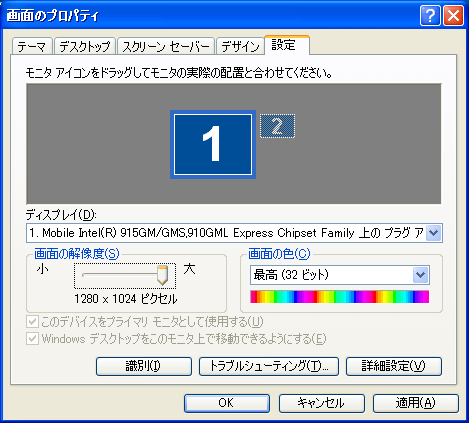Viewport: 469px width, 423px height.
Task: Open 詳細設定(V) button
Action: [394, 366]
